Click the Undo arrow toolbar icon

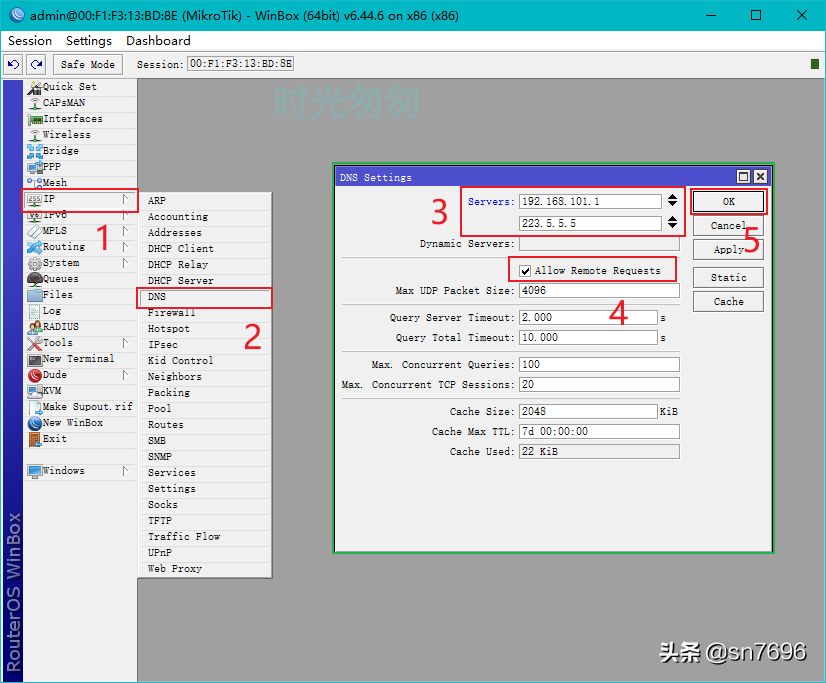[13, 64]
